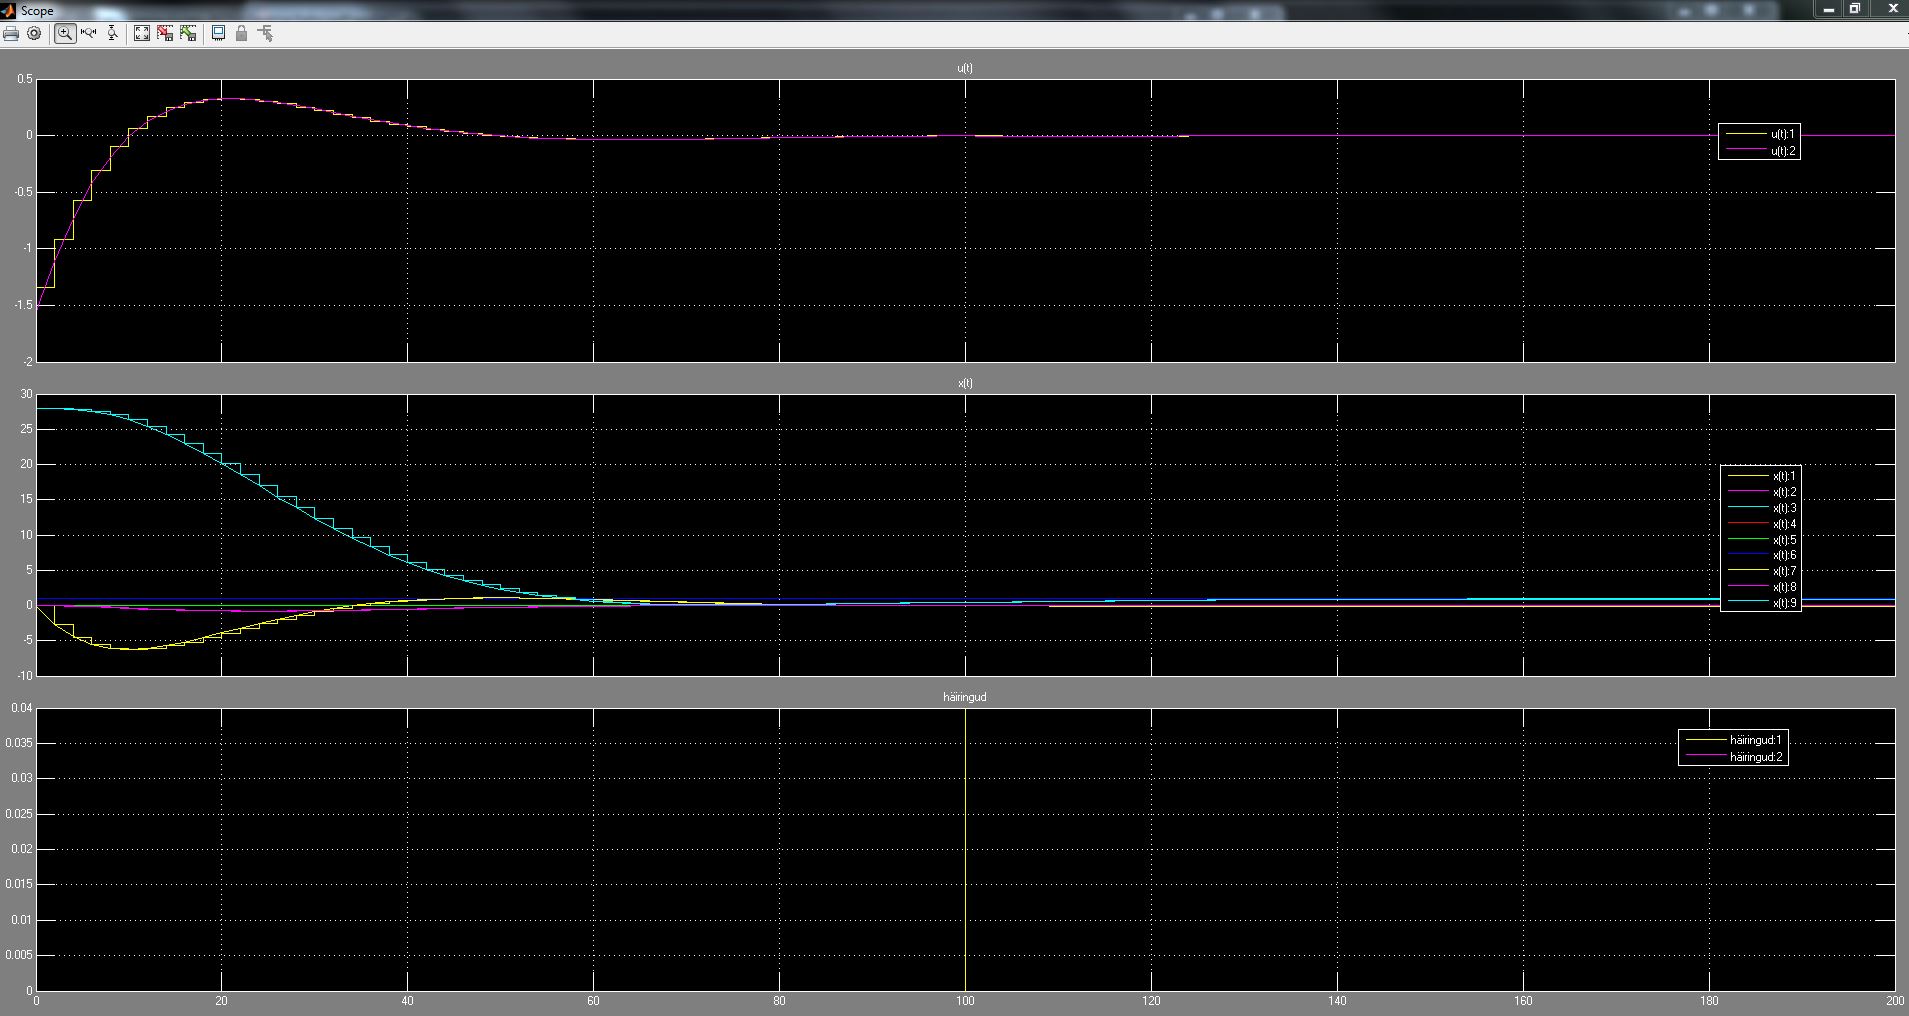
Task: Select legend entry x(t):2
Action: tap(1761, 492)
